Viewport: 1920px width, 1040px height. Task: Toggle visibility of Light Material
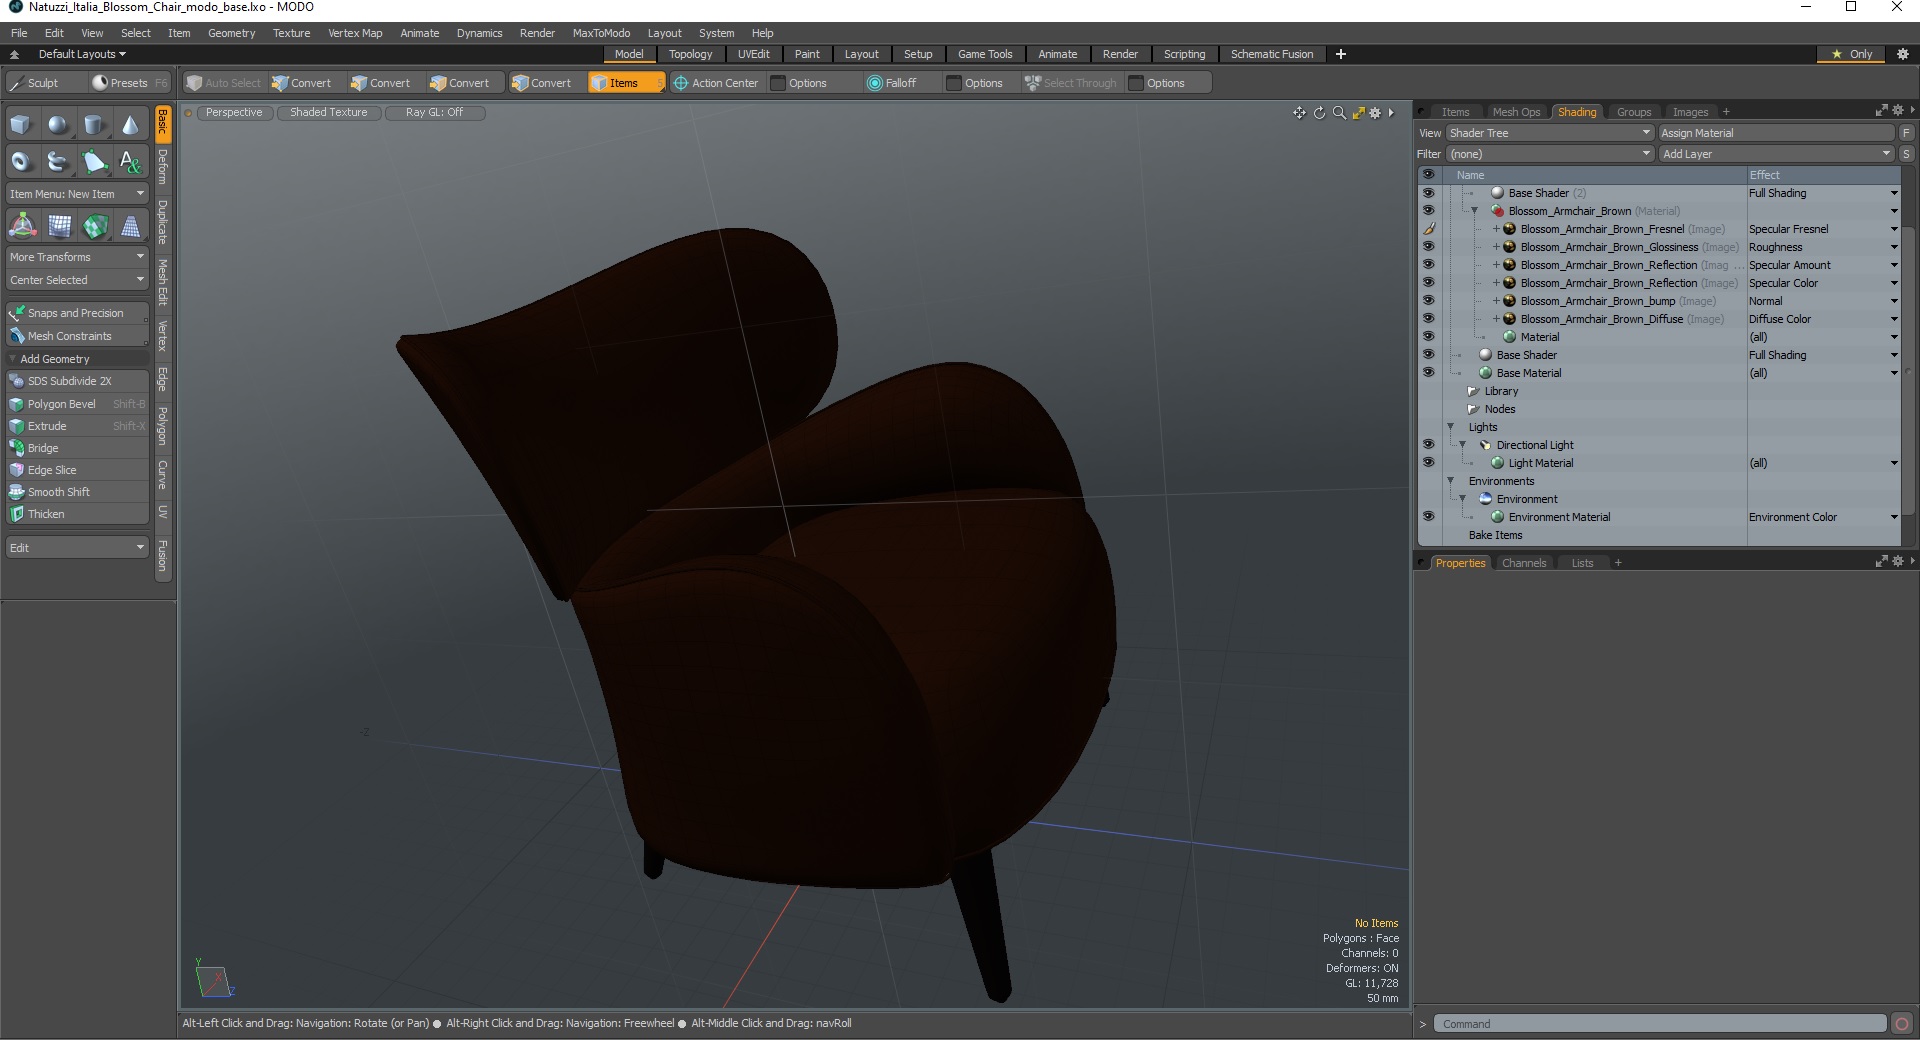(x=1428, y=463)
